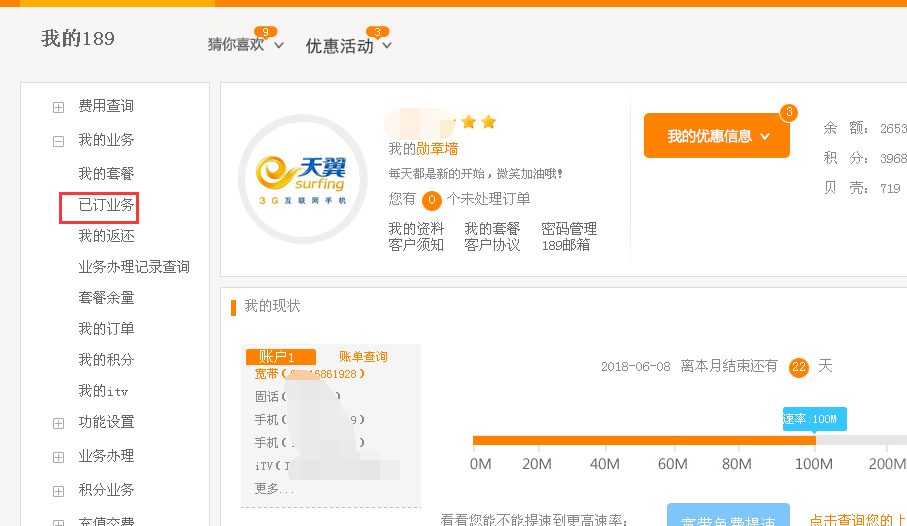Click the first gold star icon
907x526 pixels.
coord(469,122)
